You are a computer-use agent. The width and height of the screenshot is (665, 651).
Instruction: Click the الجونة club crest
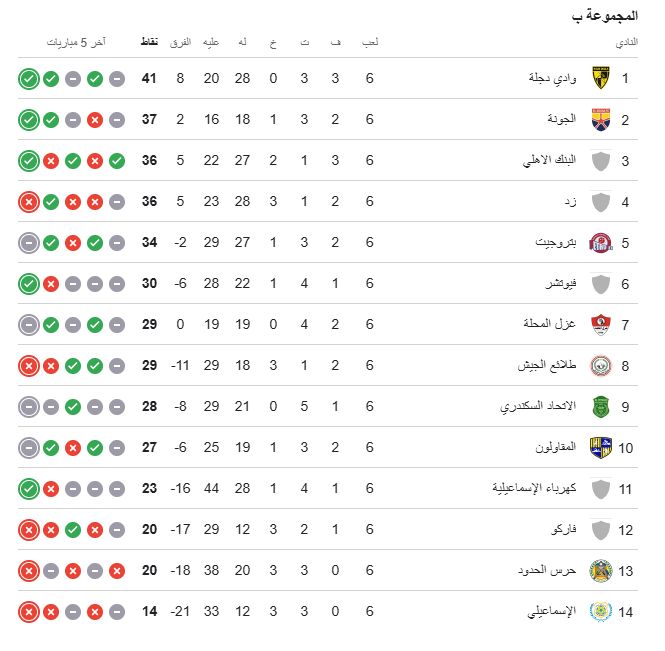click(601, 120)
